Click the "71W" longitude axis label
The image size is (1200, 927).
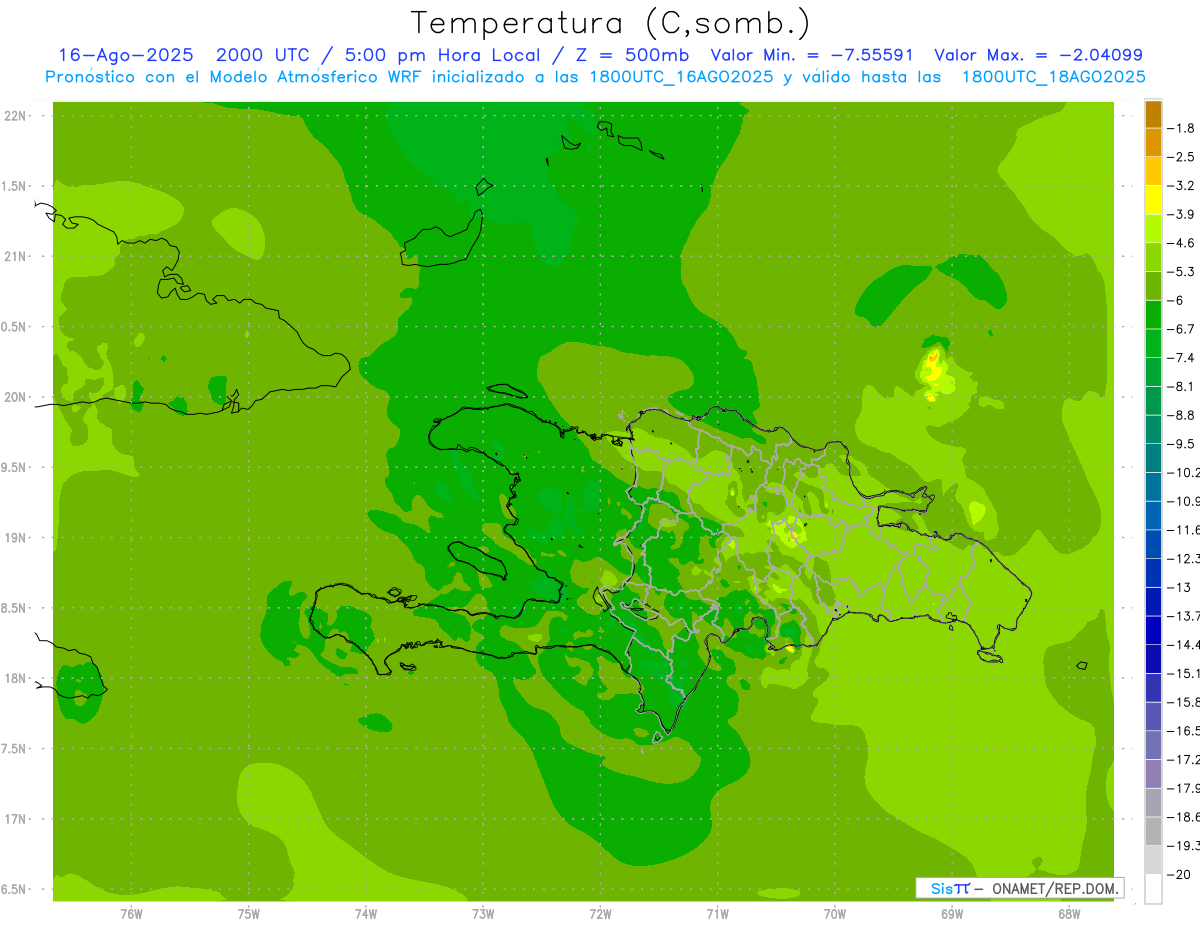(x=717, y=914)
